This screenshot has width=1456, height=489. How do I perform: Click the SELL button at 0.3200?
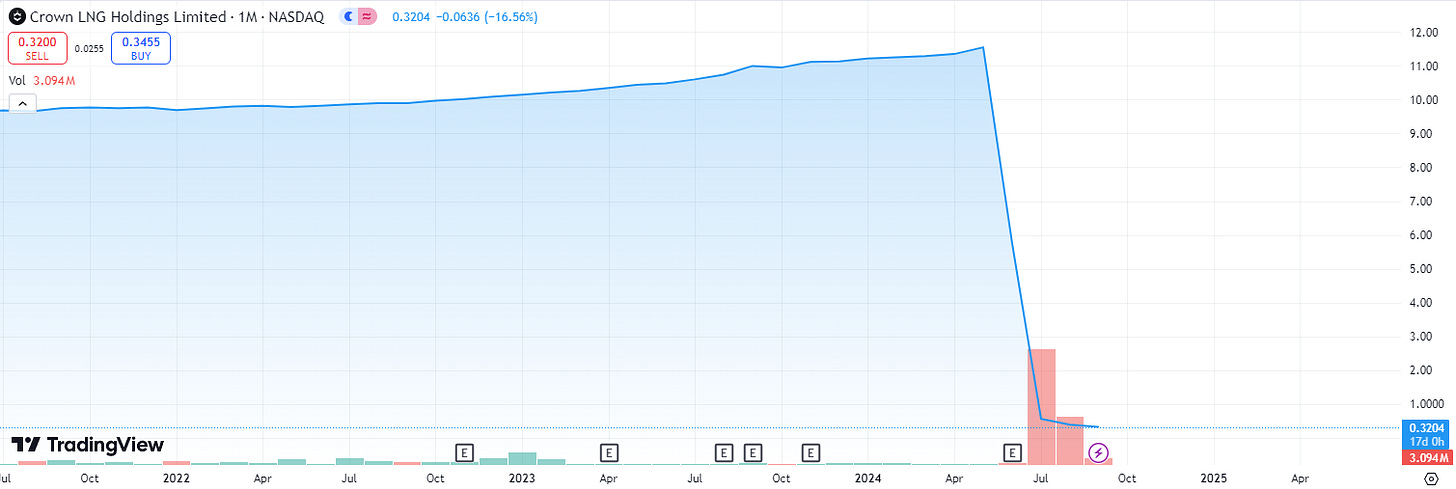38,48
